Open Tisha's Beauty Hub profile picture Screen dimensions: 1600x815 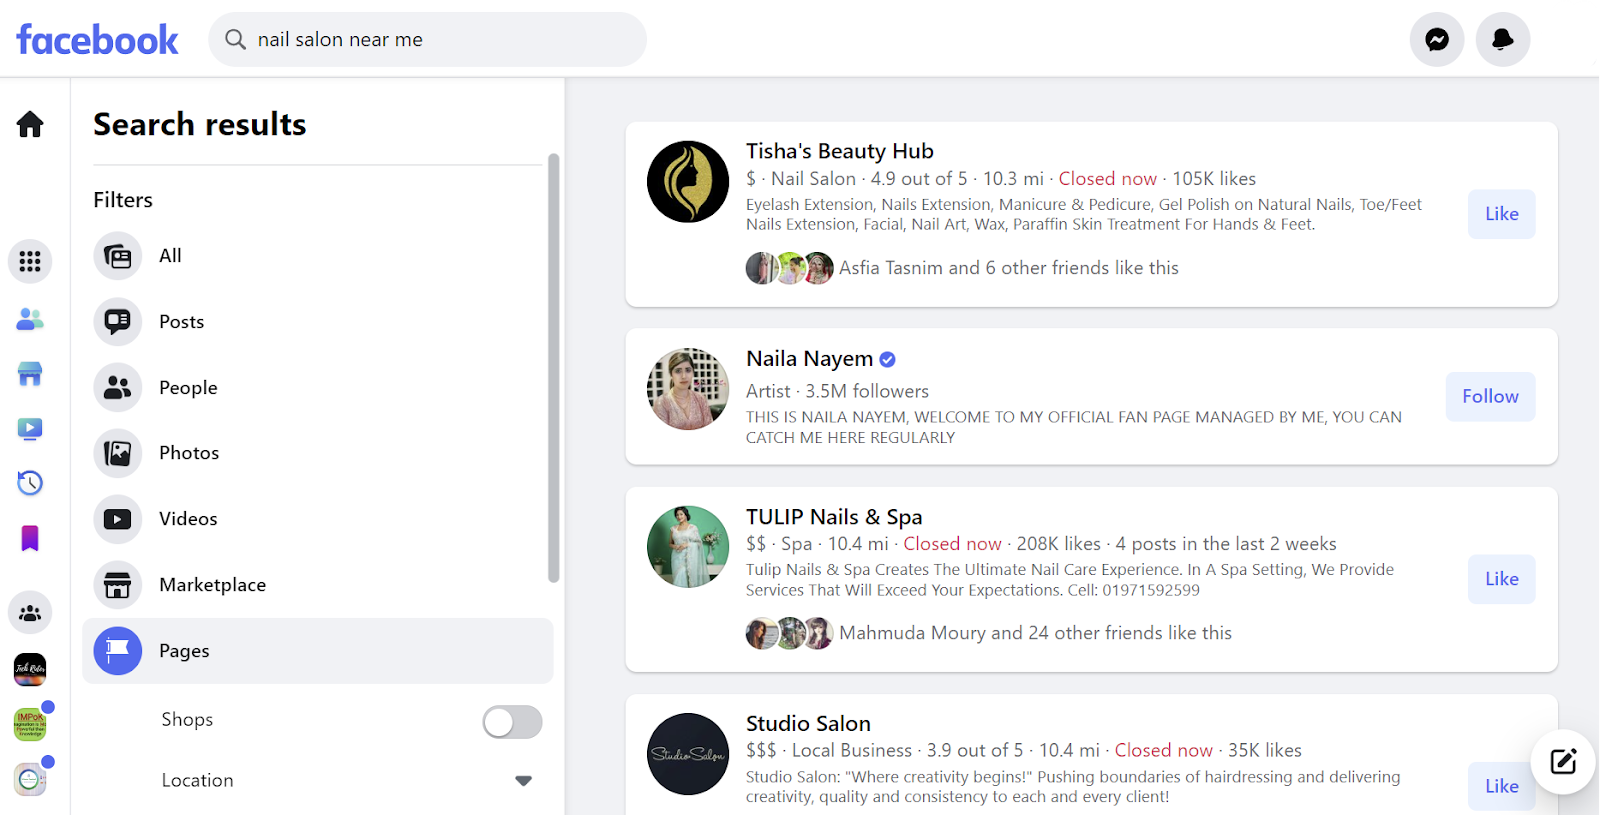[x=688, y=182]
